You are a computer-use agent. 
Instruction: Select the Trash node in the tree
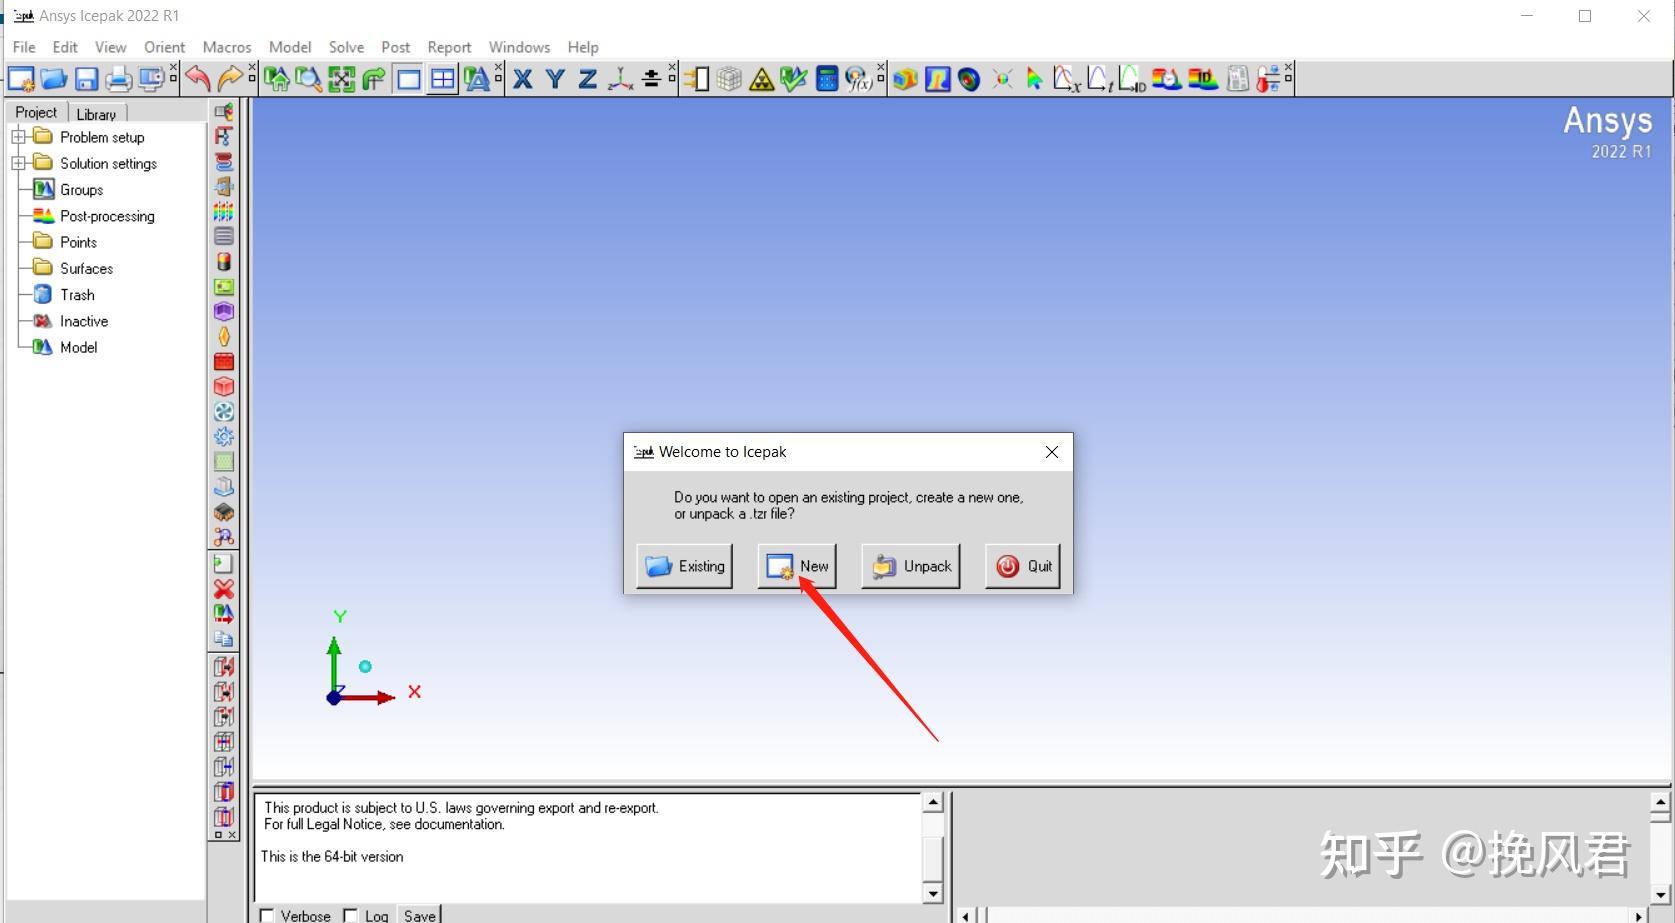tap(77, 295)
